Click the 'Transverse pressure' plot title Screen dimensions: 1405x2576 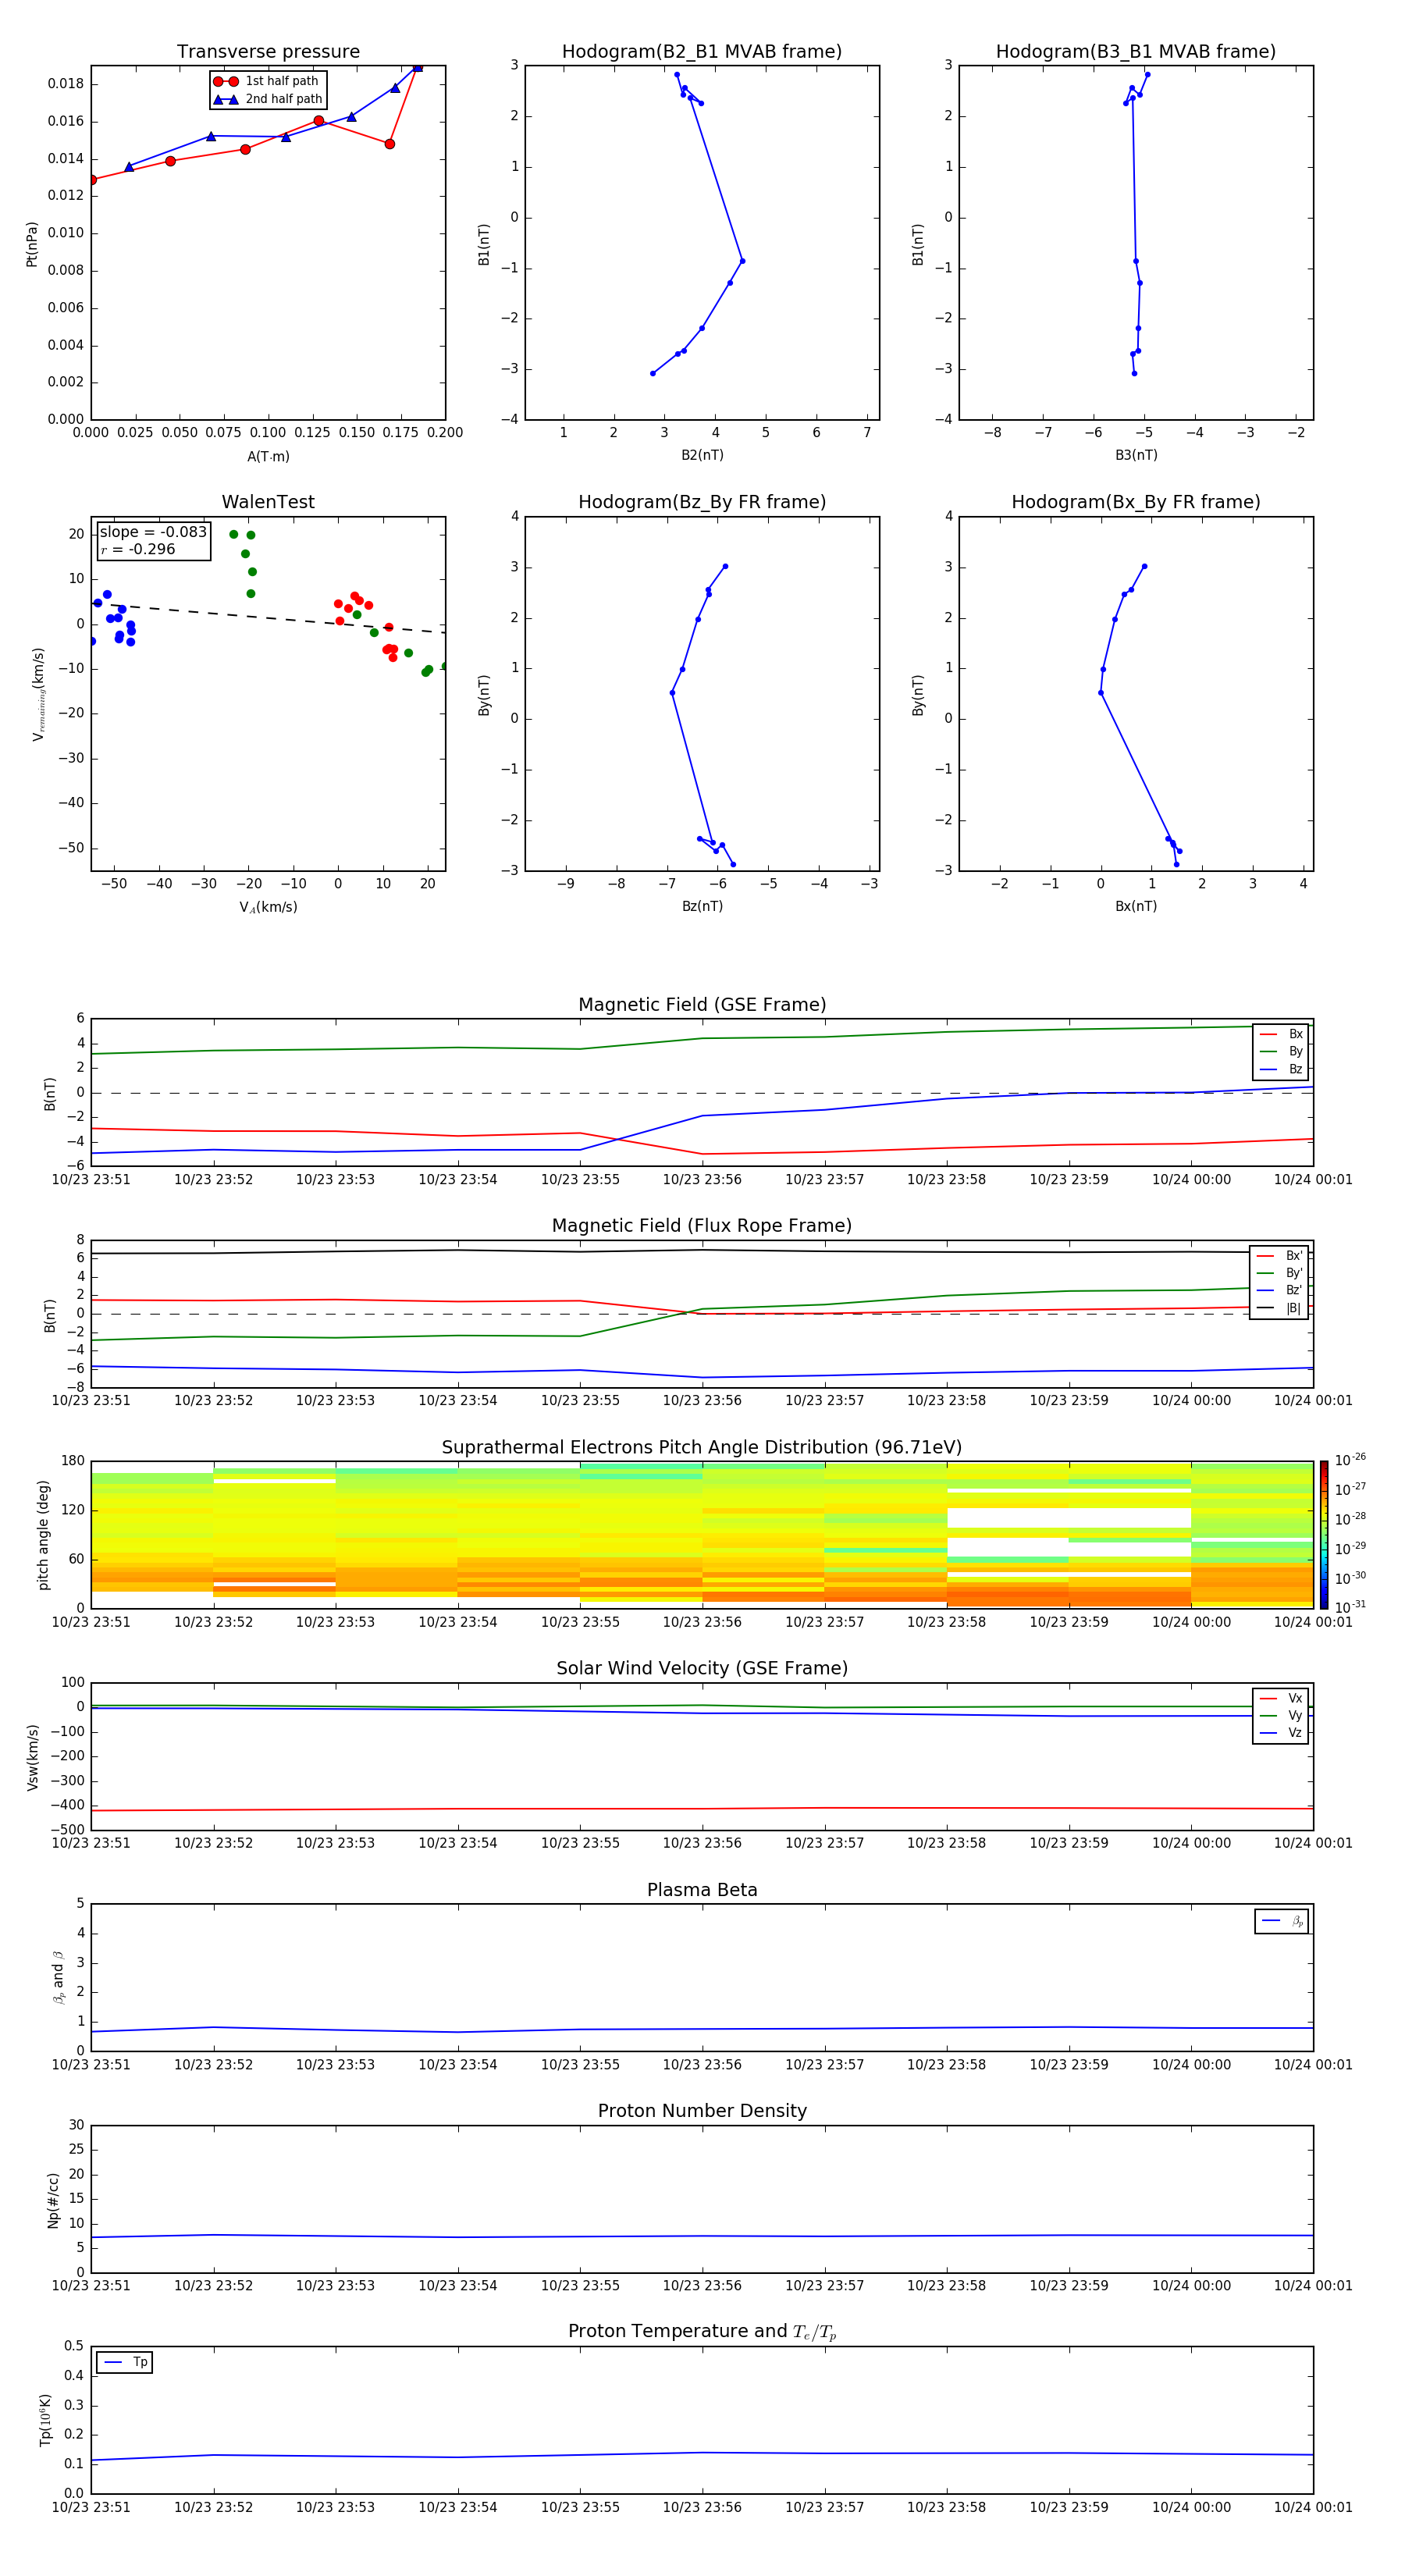coord(268,52)
